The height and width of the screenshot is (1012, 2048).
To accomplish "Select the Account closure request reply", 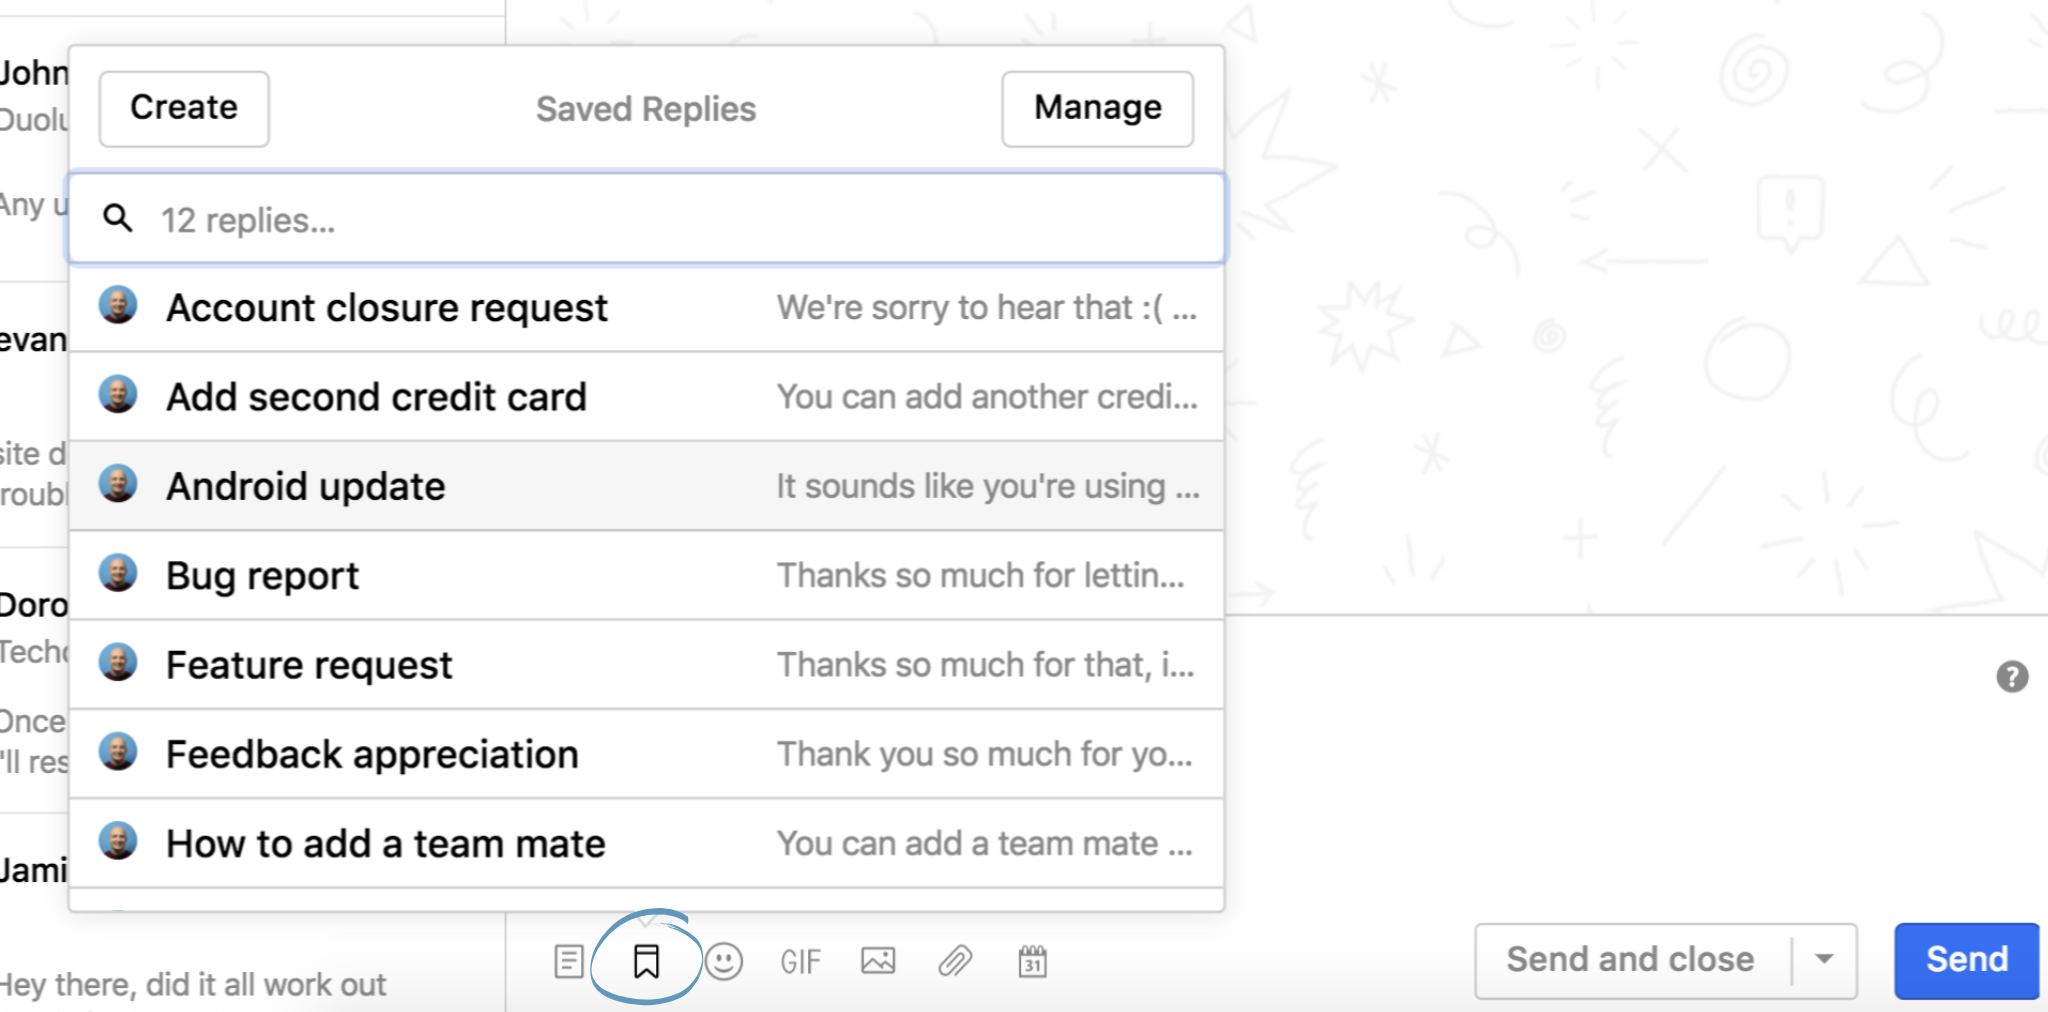I will [x=646, y=308].
